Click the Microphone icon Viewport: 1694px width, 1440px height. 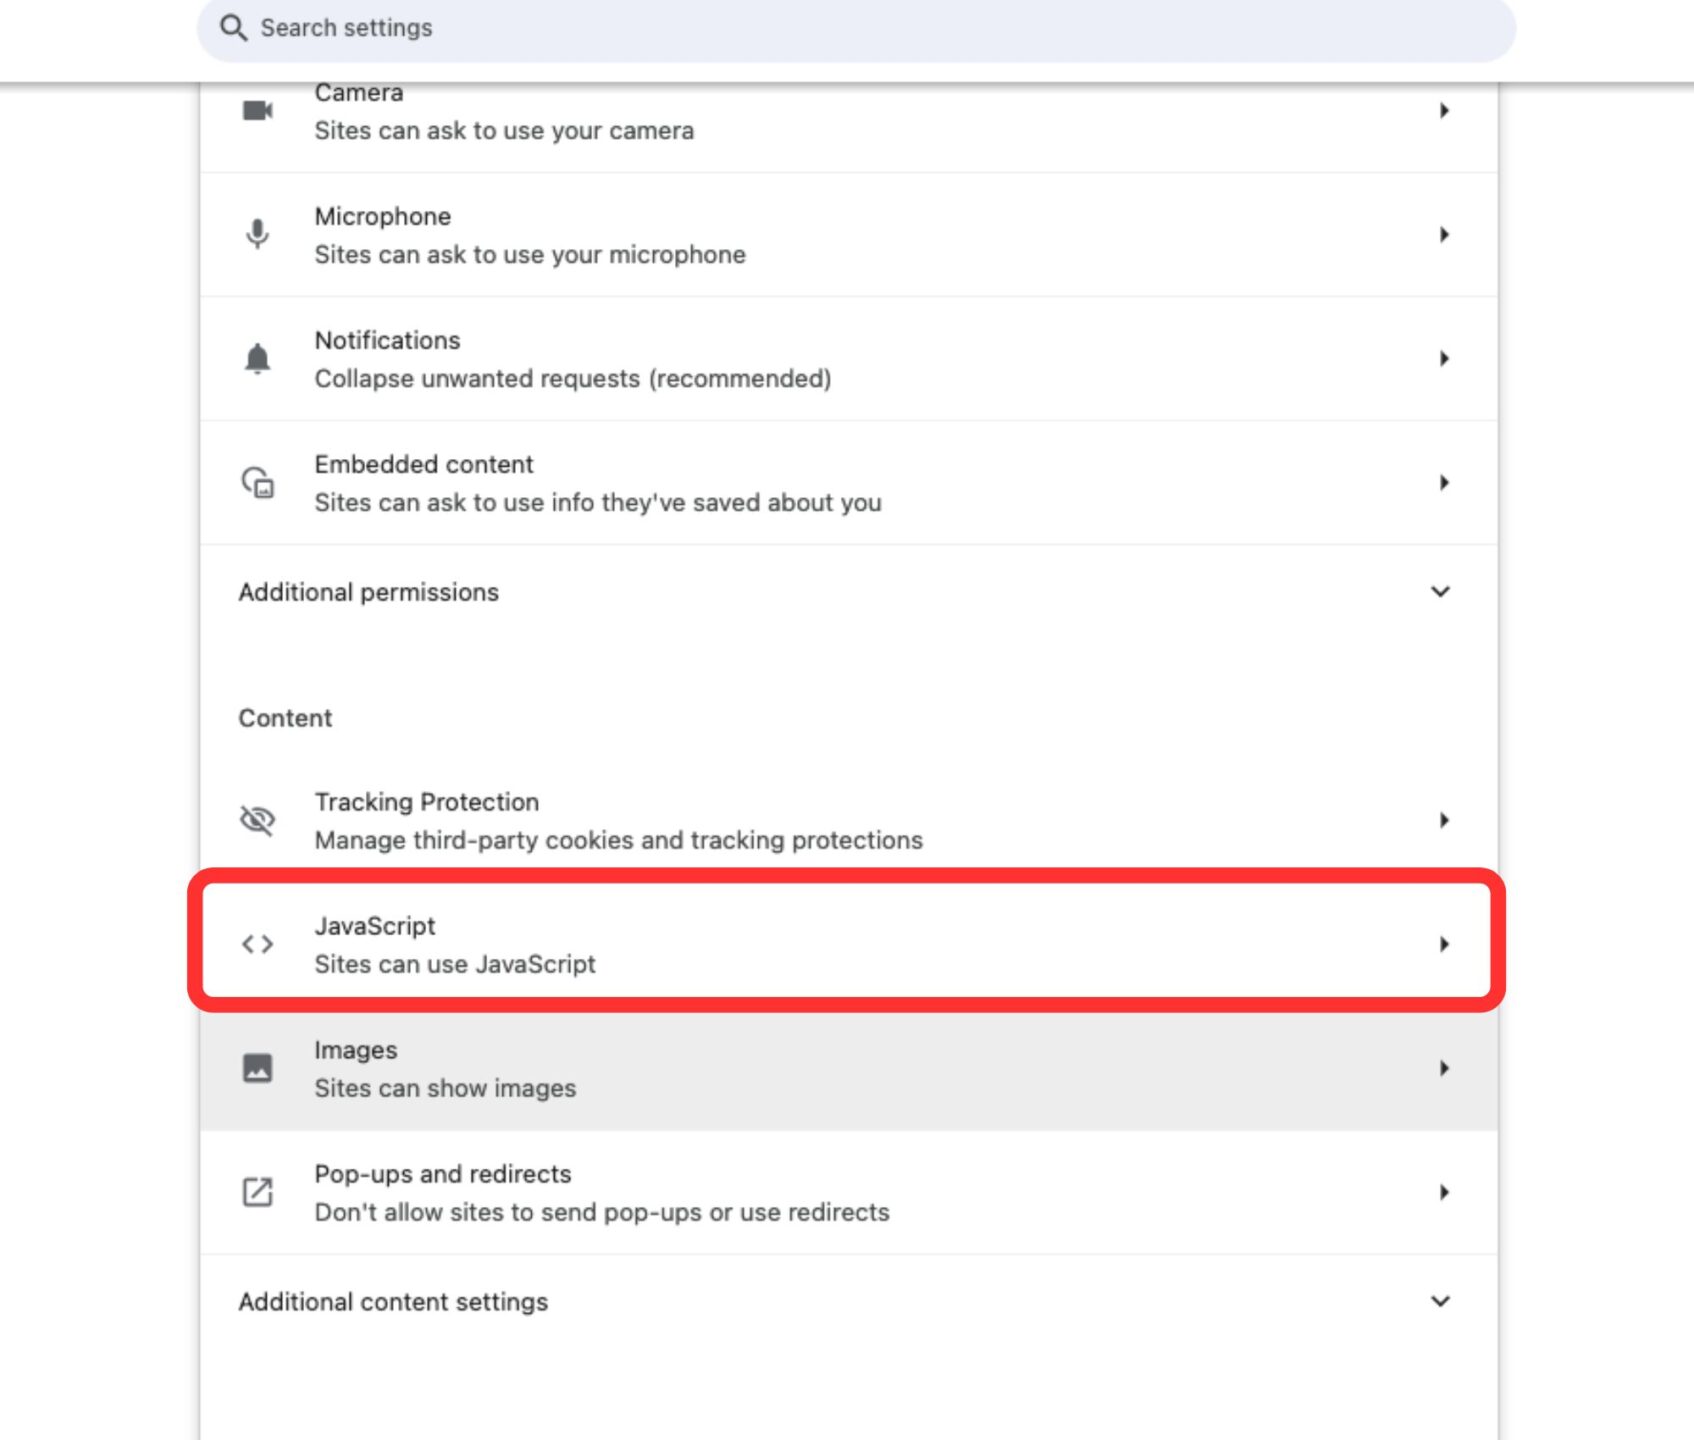pos(257,234)
